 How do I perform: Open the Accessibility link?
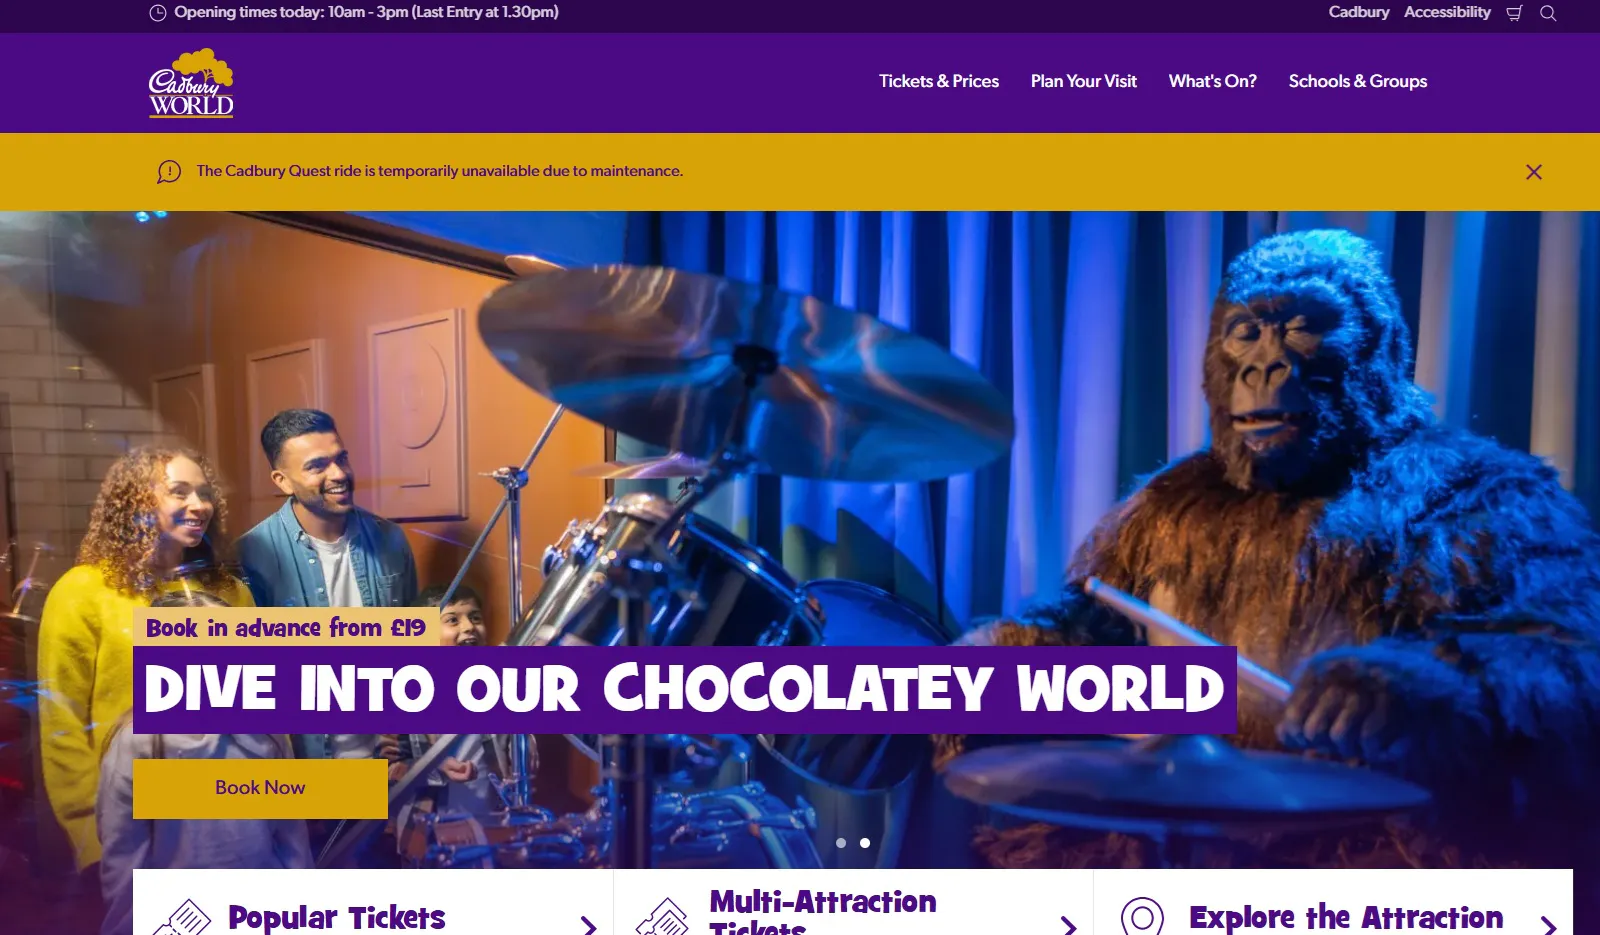pos(1447,12)
